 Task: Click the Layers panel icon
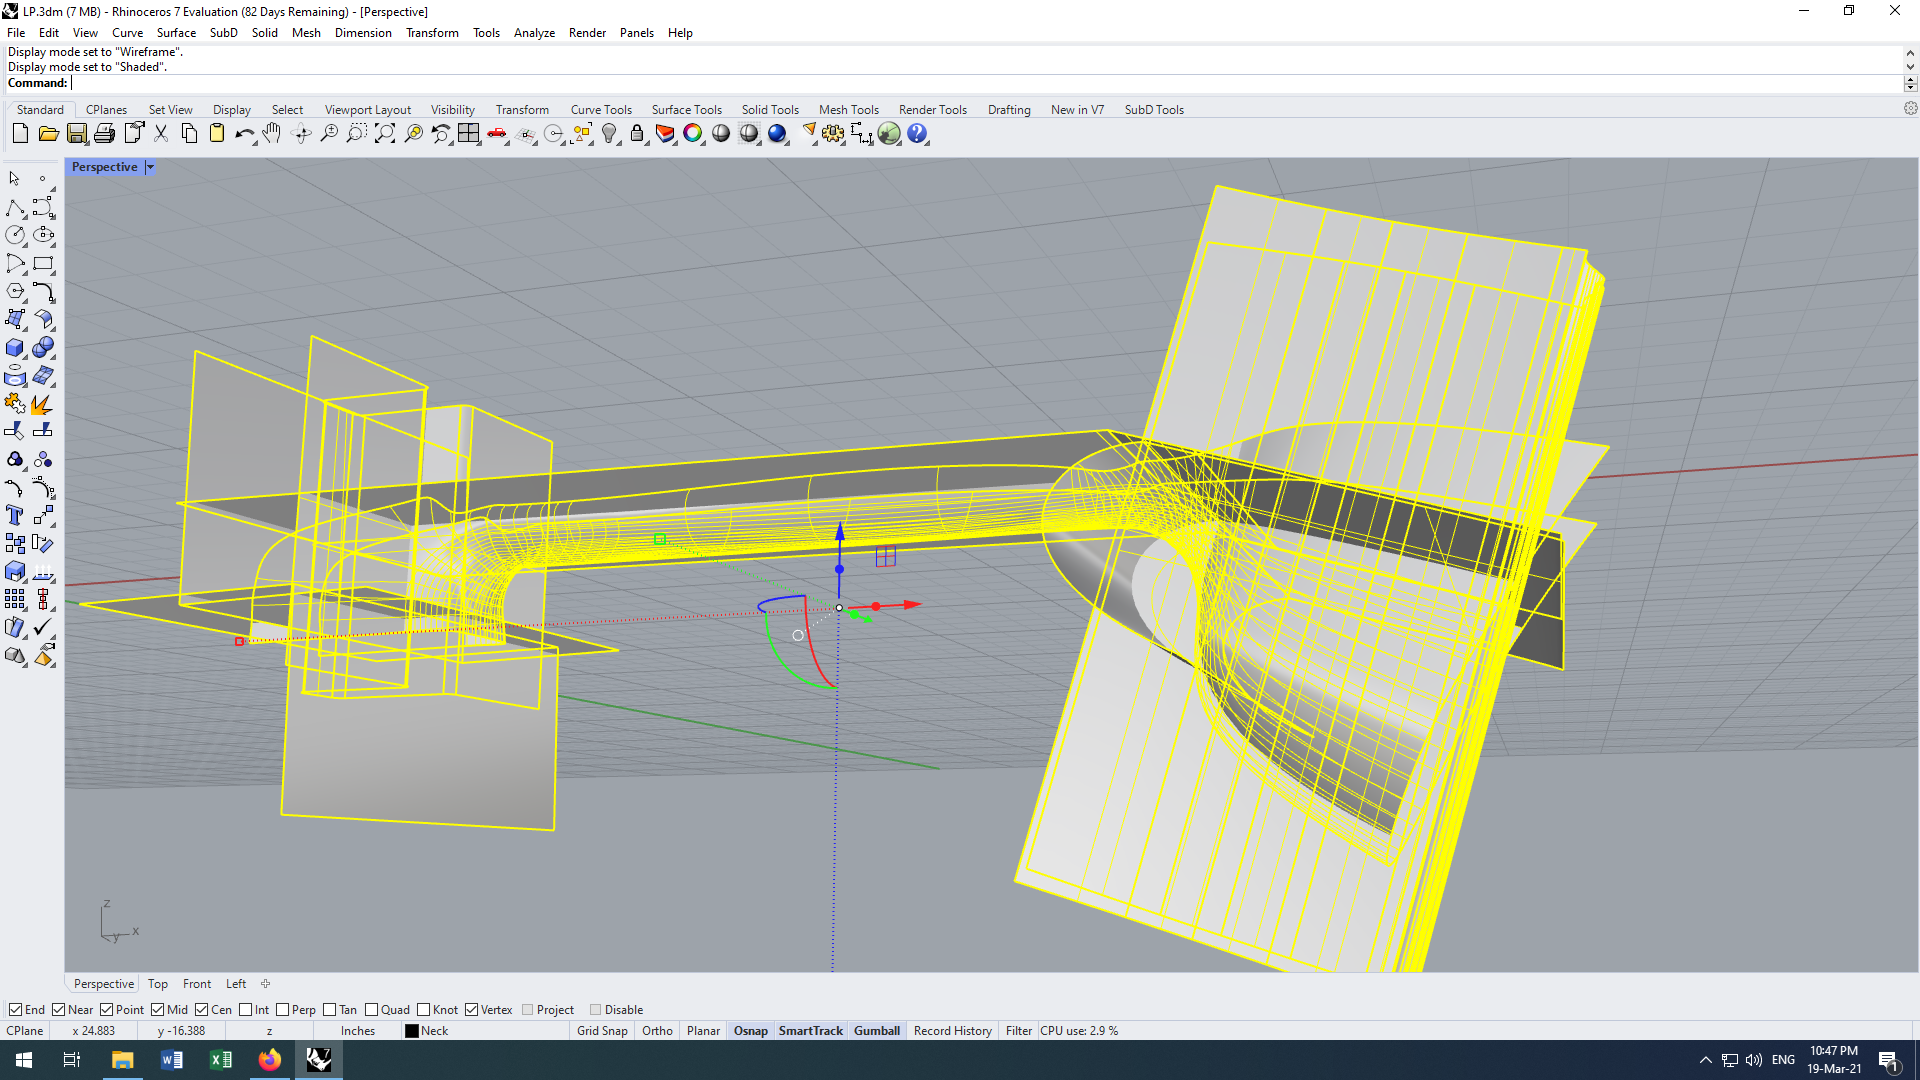tap(665, 134)
